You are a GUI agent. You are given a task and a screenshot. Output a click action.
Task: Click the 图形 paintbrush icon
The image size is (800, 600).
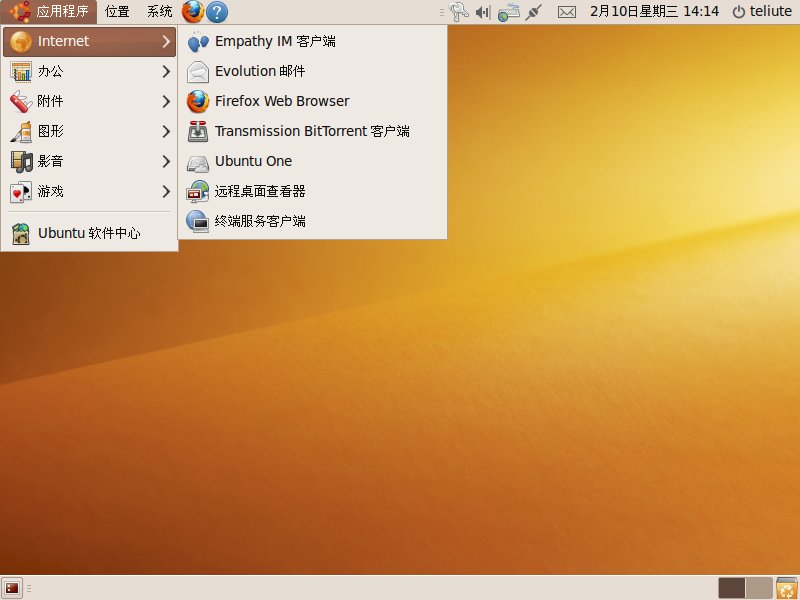[21, 132]
